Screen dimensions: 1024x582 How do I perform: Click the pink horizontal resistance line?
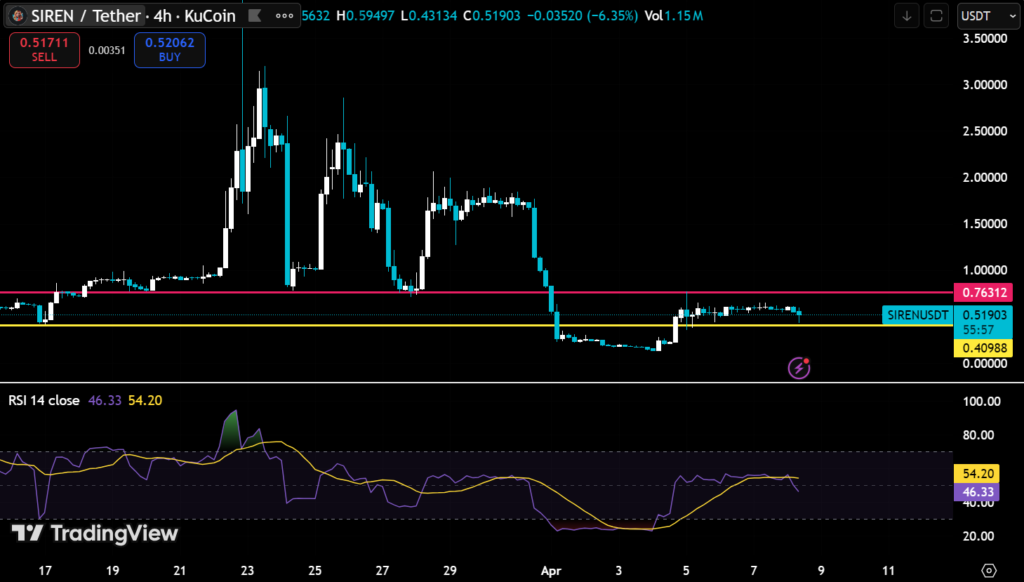[300, 293]
